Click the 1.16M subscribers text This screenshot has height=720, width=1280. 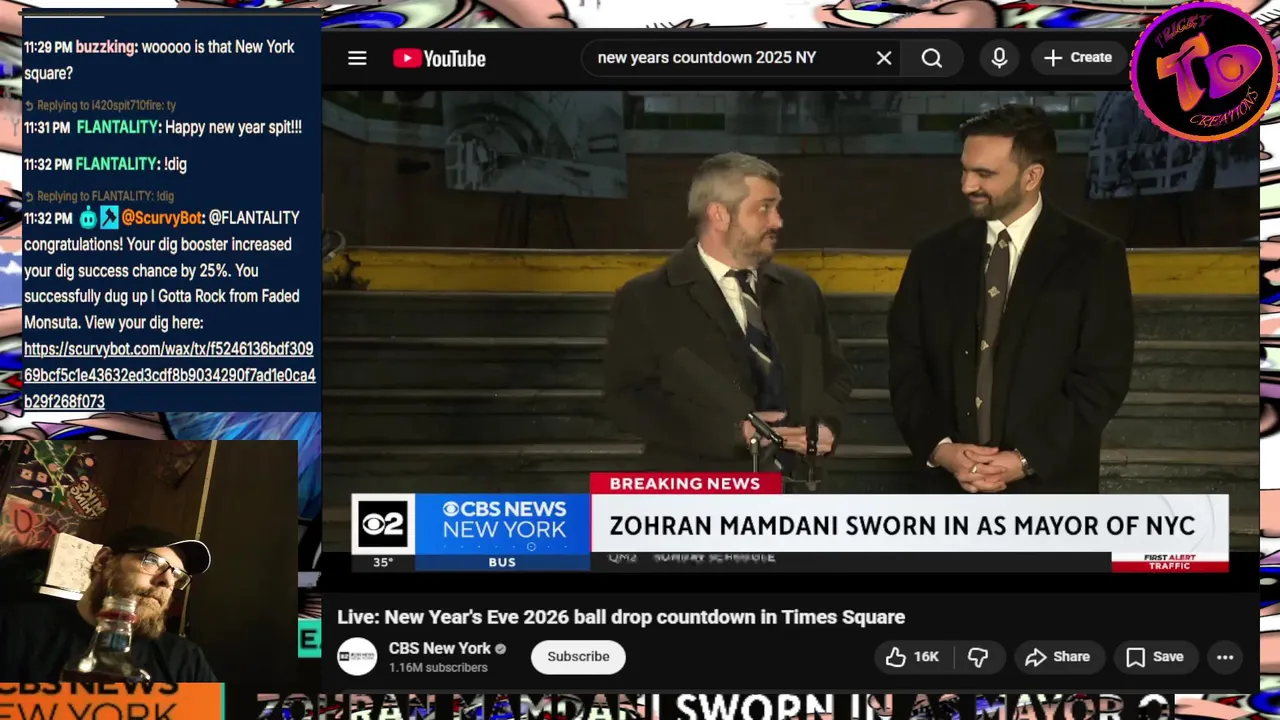[438, 668]
